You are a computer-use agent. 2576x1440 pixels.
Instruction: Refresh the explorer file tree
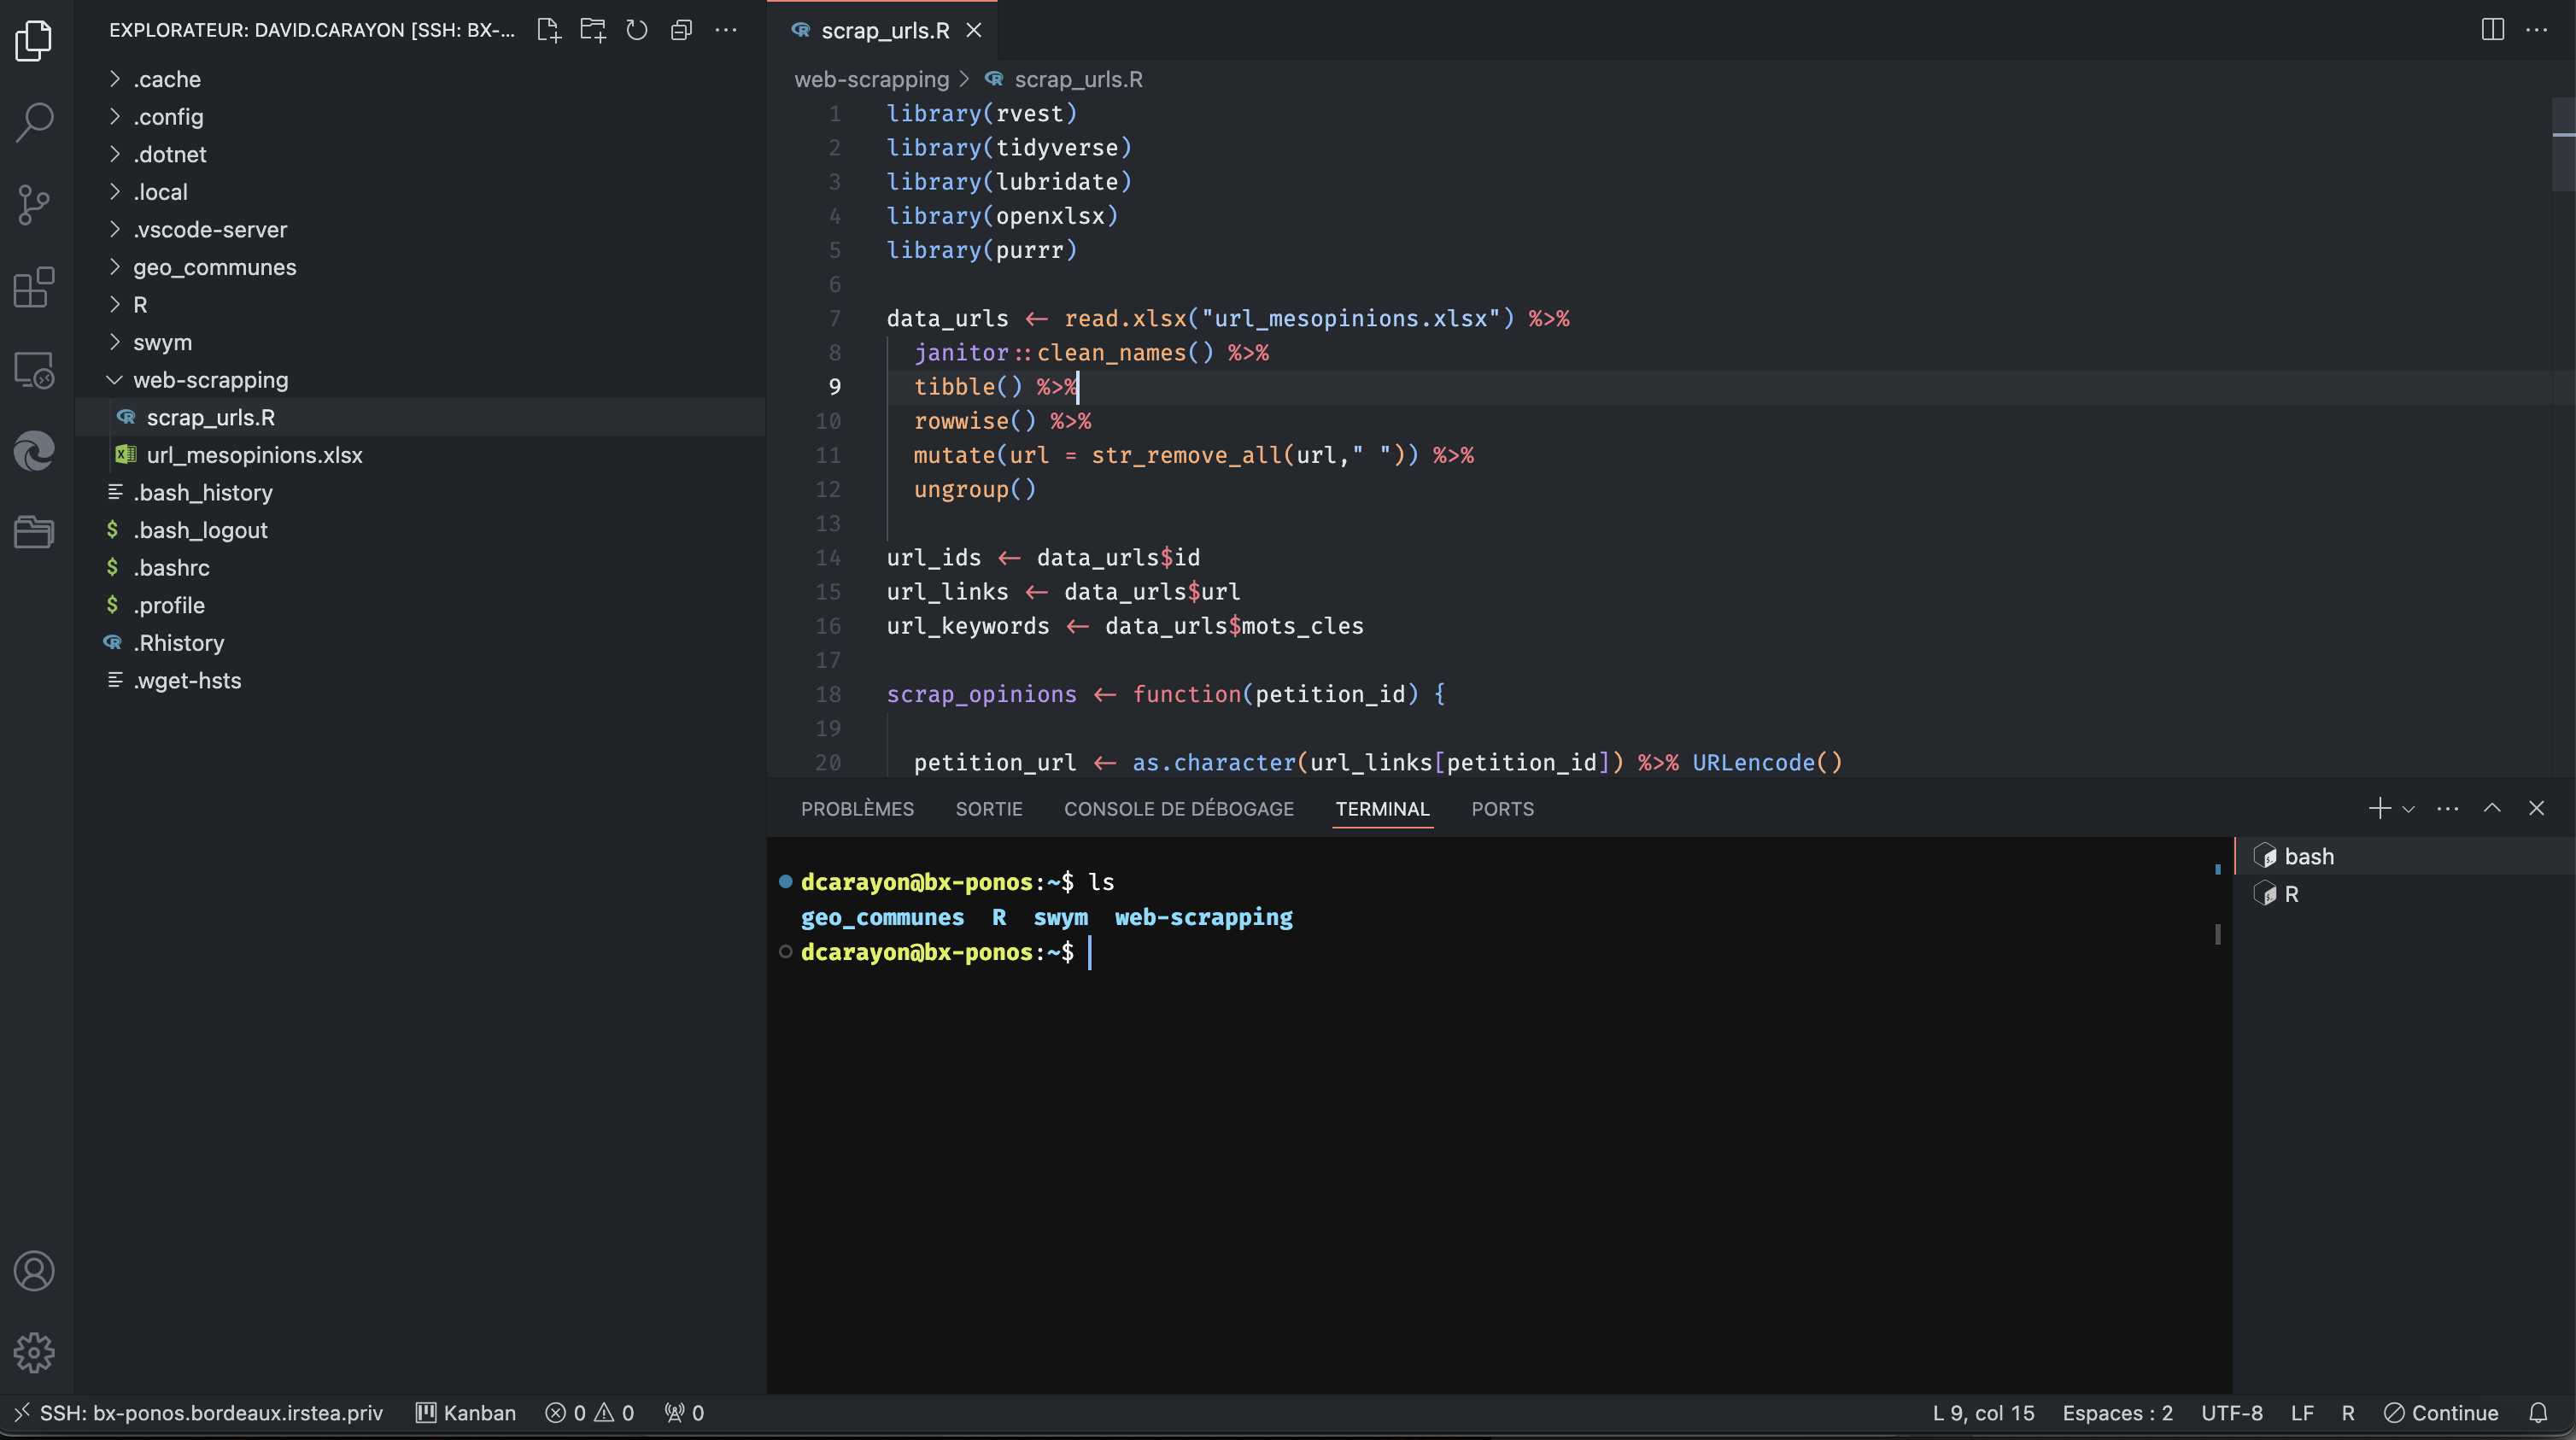(x=637, y=30)
